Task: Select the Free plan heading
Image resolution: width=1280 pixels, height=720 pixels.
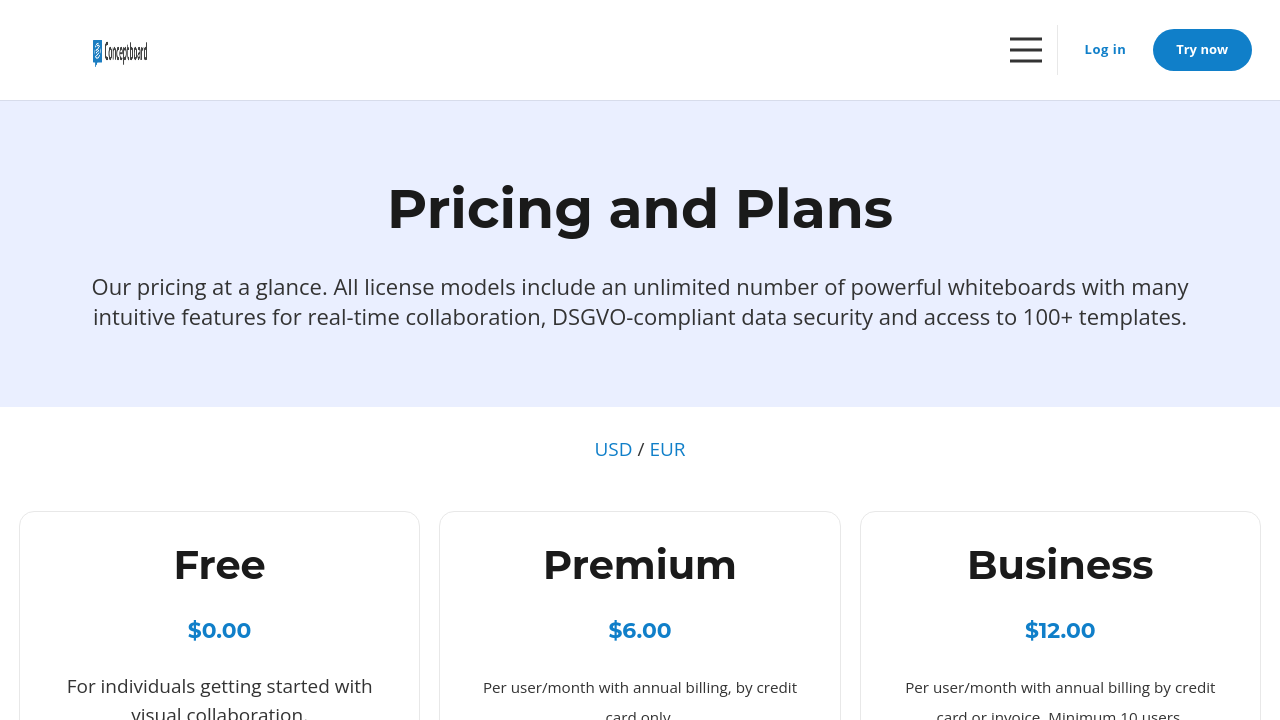Action: click(219, 565)
